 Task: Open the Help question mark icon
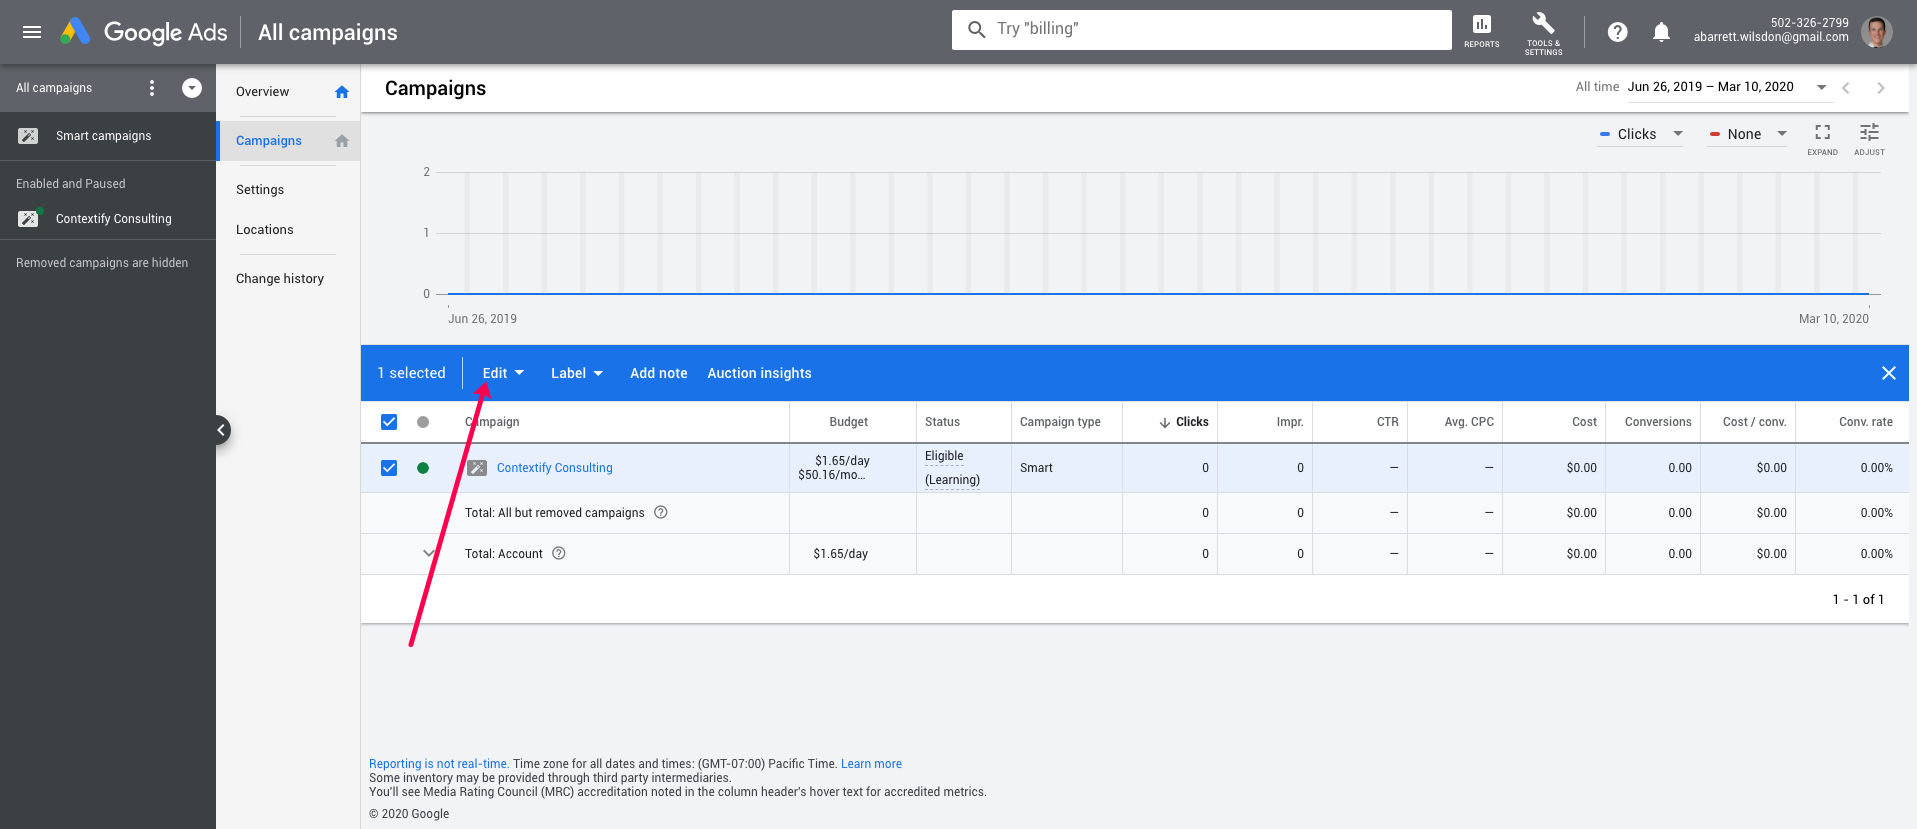pos(1617,32)
